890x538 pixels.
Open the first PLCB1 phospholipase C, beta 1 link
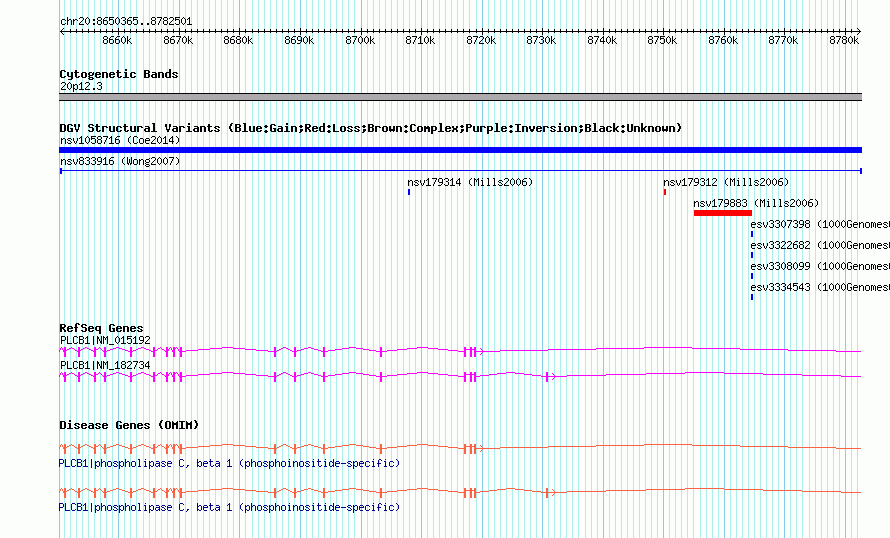click(229, 464)
